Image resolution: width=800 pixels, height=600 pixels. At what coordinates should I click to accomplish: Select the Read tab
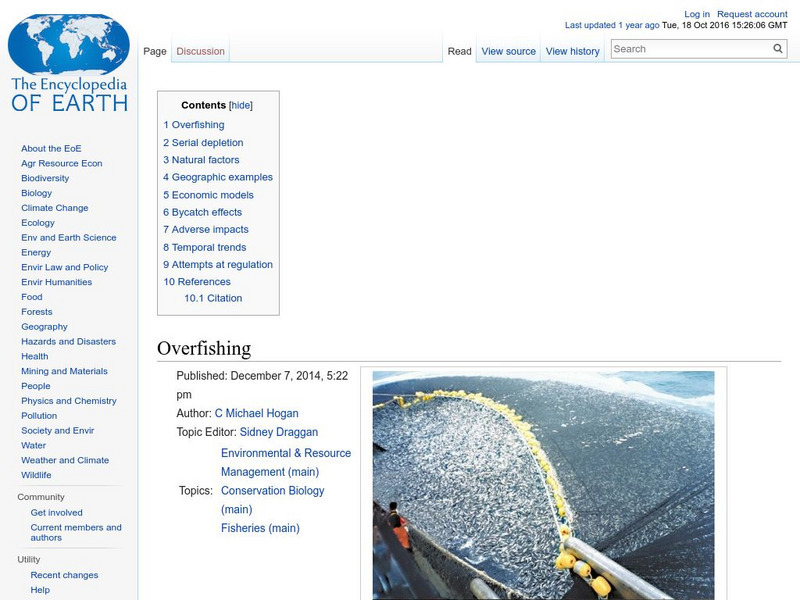tap(459, 51)
